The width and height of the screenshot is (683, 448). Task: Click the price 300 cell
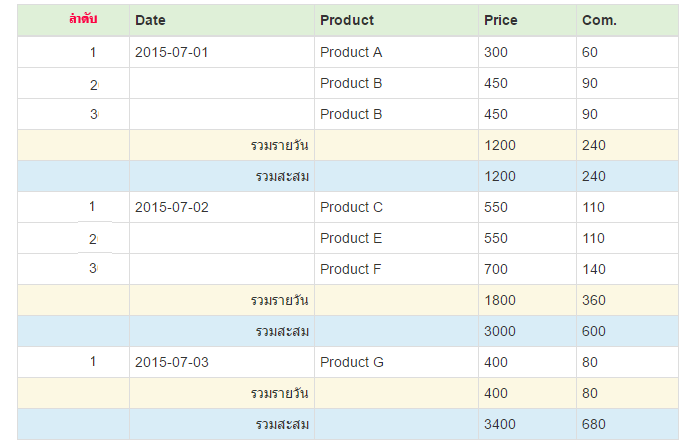coord(496,52)
